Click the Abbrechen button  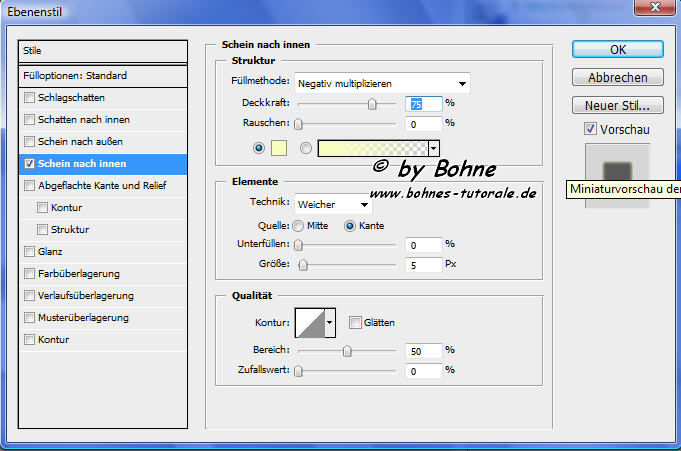click(x=618, y=77)
